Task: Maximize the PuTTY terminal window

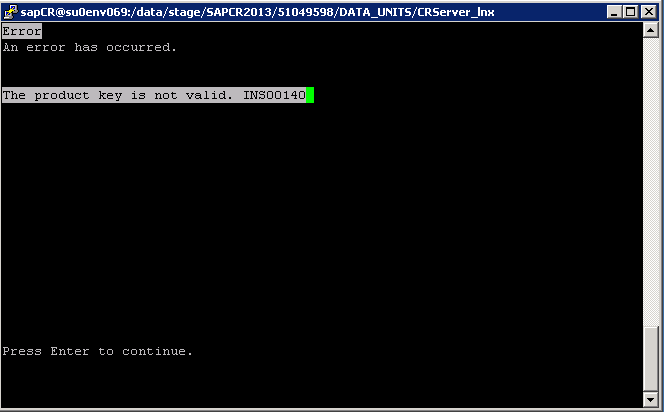Action: point(630,12)
